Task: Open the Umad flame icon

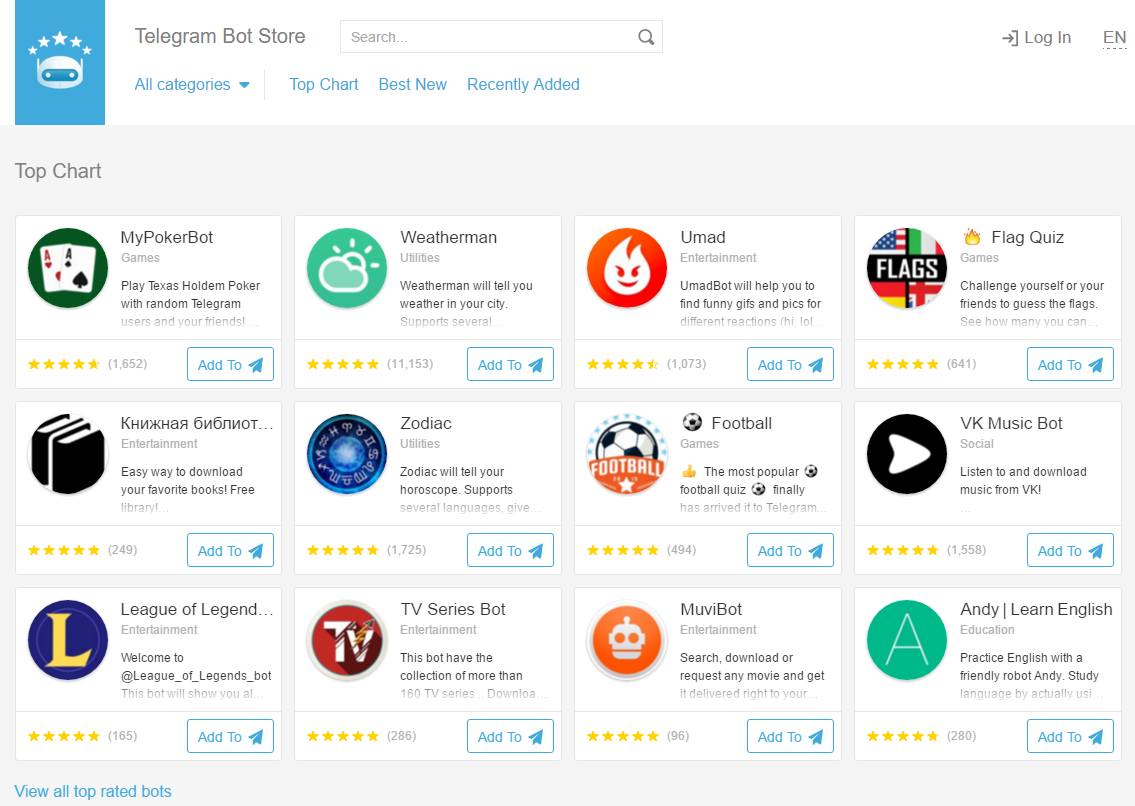Action: point(627,268)
